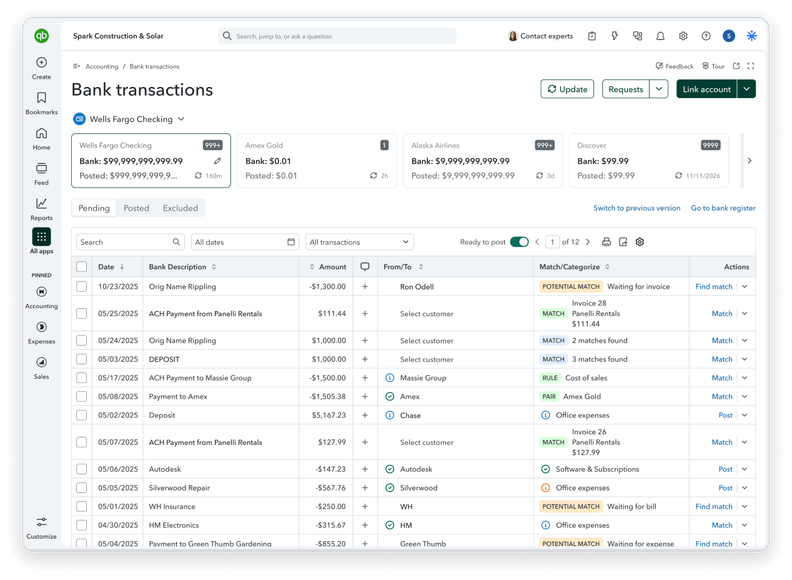Click the notifications bell icon
Viewport: 792px width, 580px height.
[660, 36]
